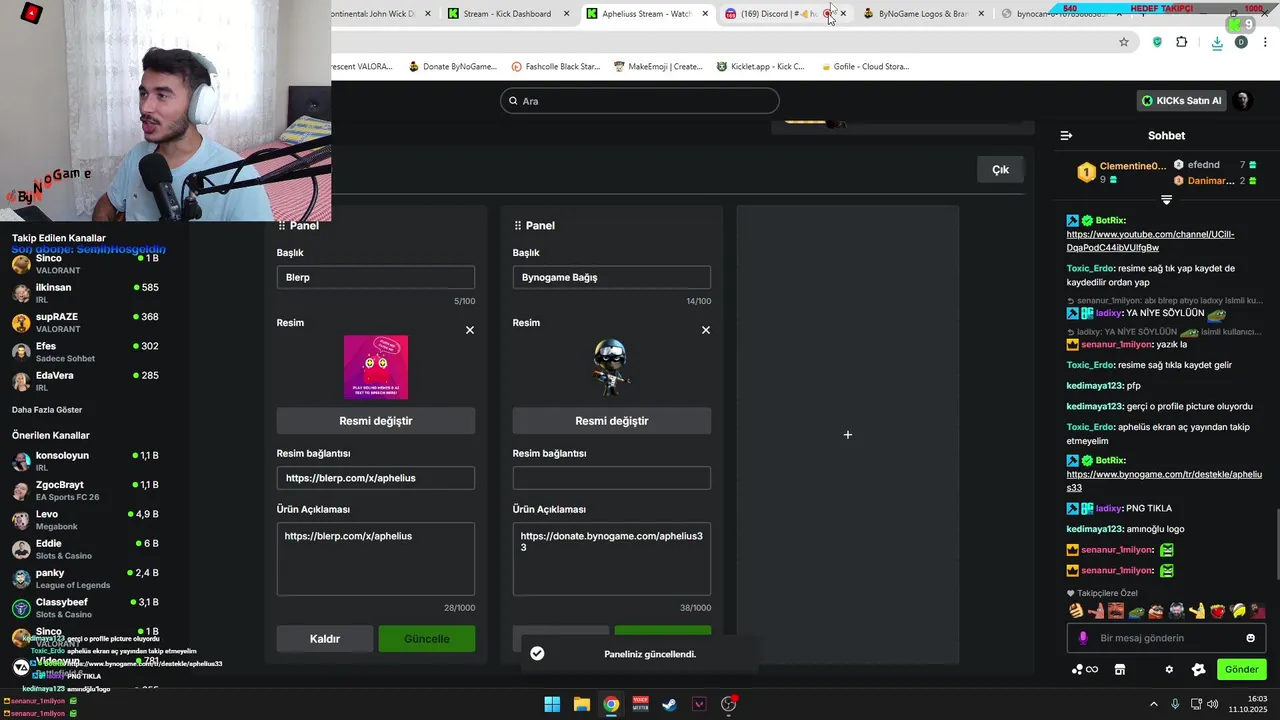Select the Apheliuss Stream browser tab
This screenshot has width=1280, height=720.
click(646, 14)
